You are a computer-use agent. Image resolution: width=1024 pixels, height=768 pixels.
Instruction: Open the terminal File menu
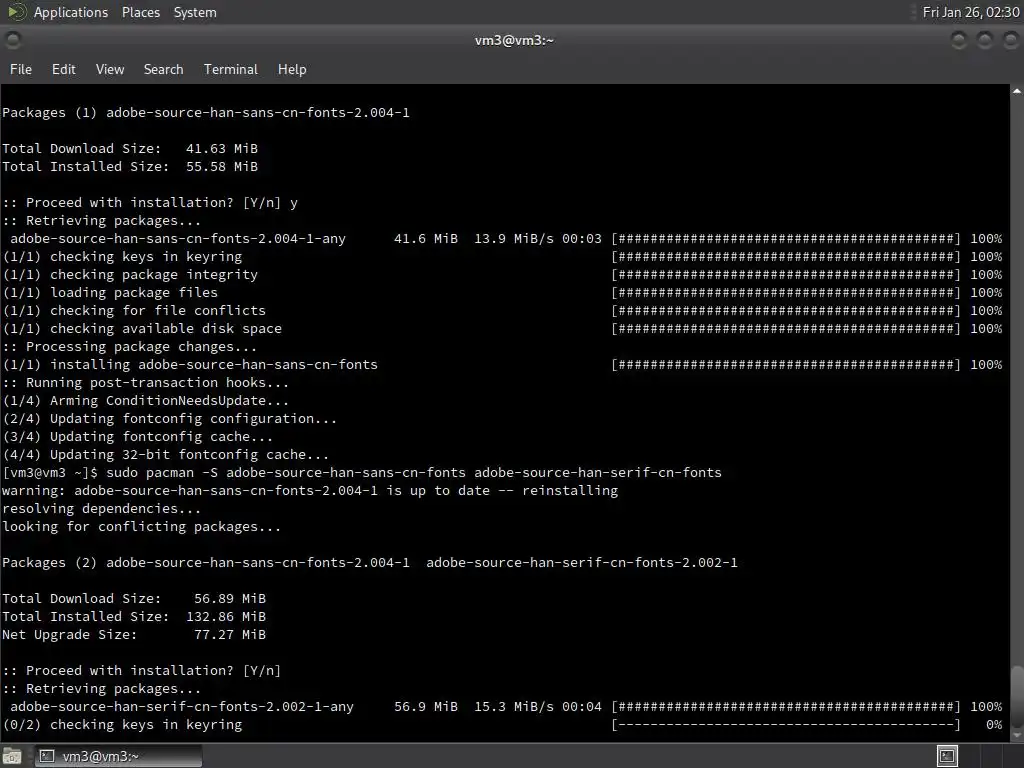[21, 69]
